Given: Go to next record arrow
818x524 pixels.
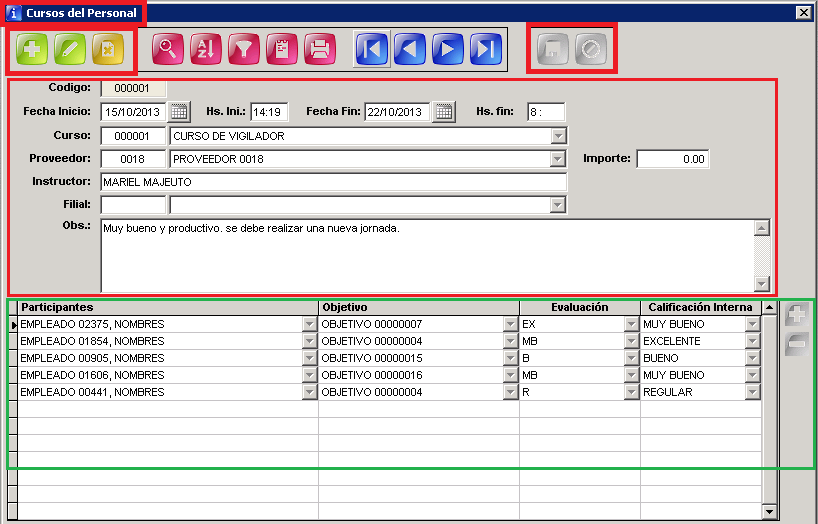Looking at the screenshot, I should tap(448, 49).
